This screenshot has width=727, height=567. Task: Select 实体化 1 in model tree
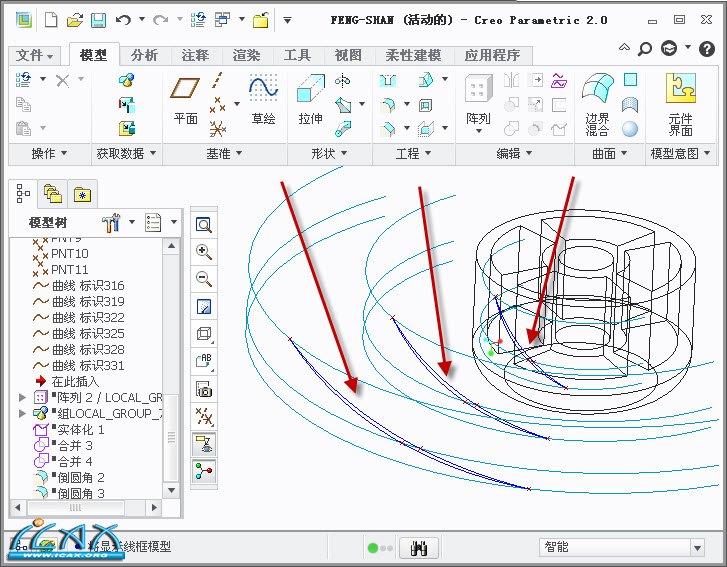[x=80, y=429]
